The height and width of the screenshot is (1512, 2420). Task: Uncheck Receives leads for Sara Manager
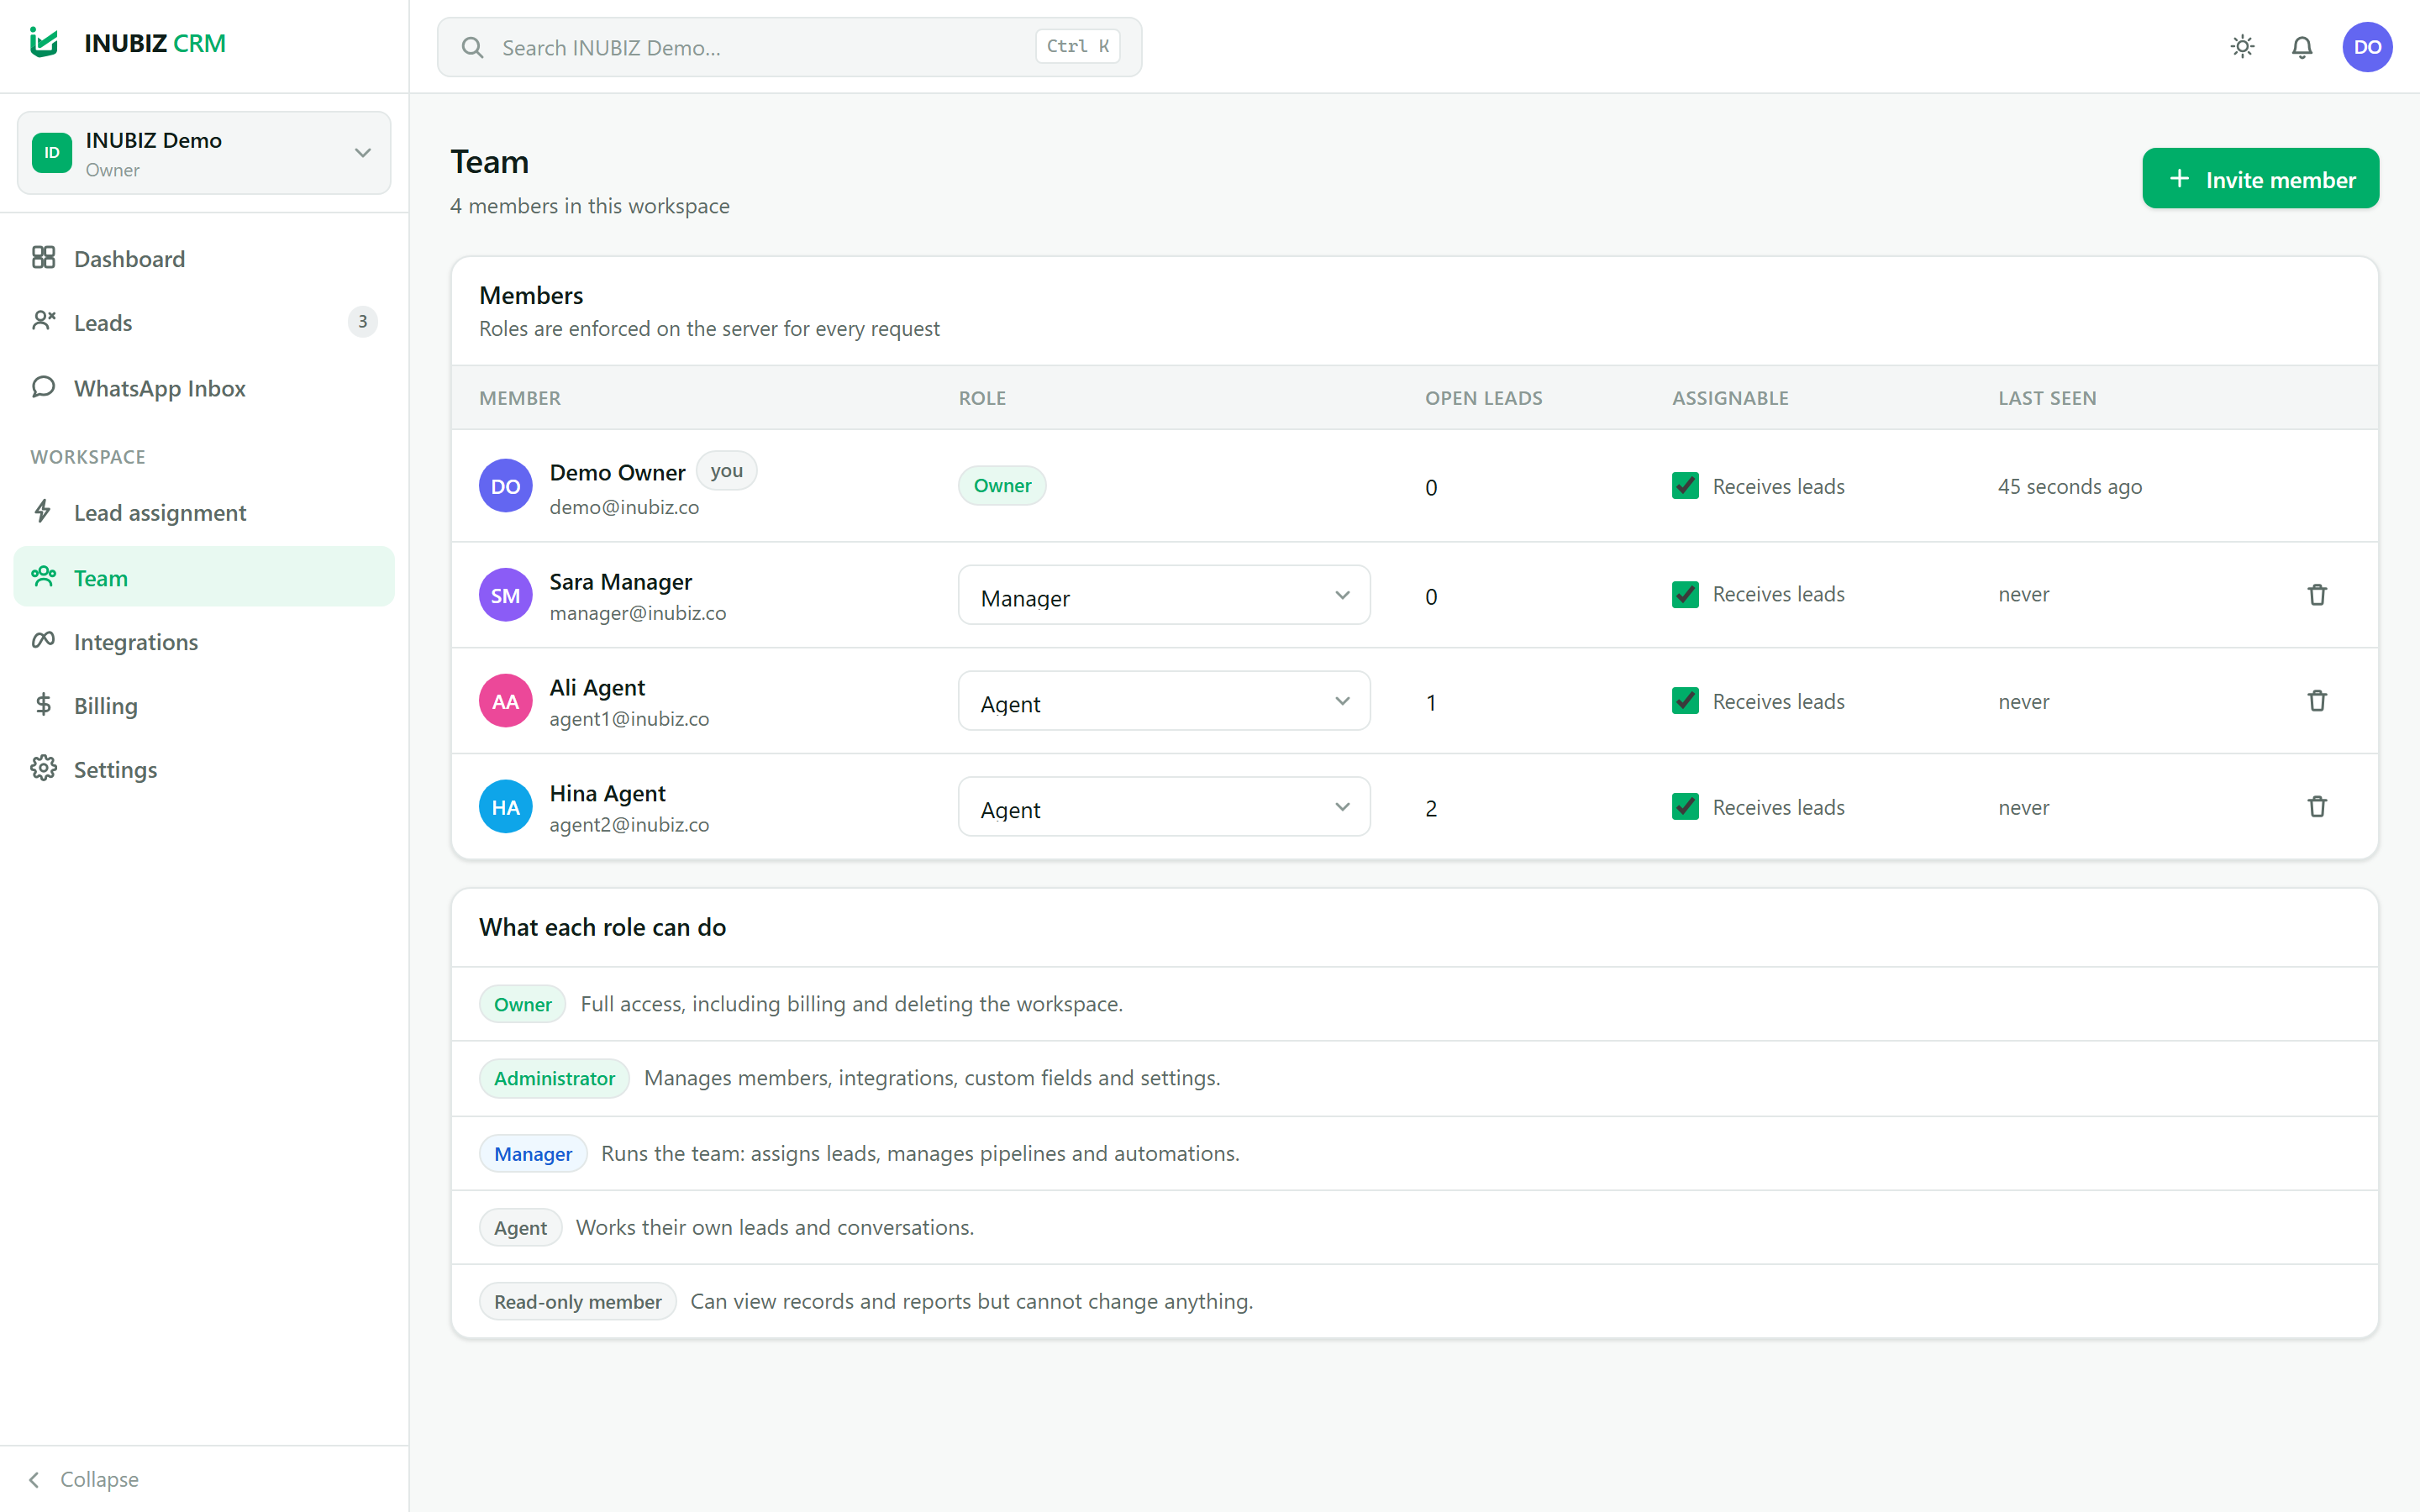click(x=1685, y=594)
